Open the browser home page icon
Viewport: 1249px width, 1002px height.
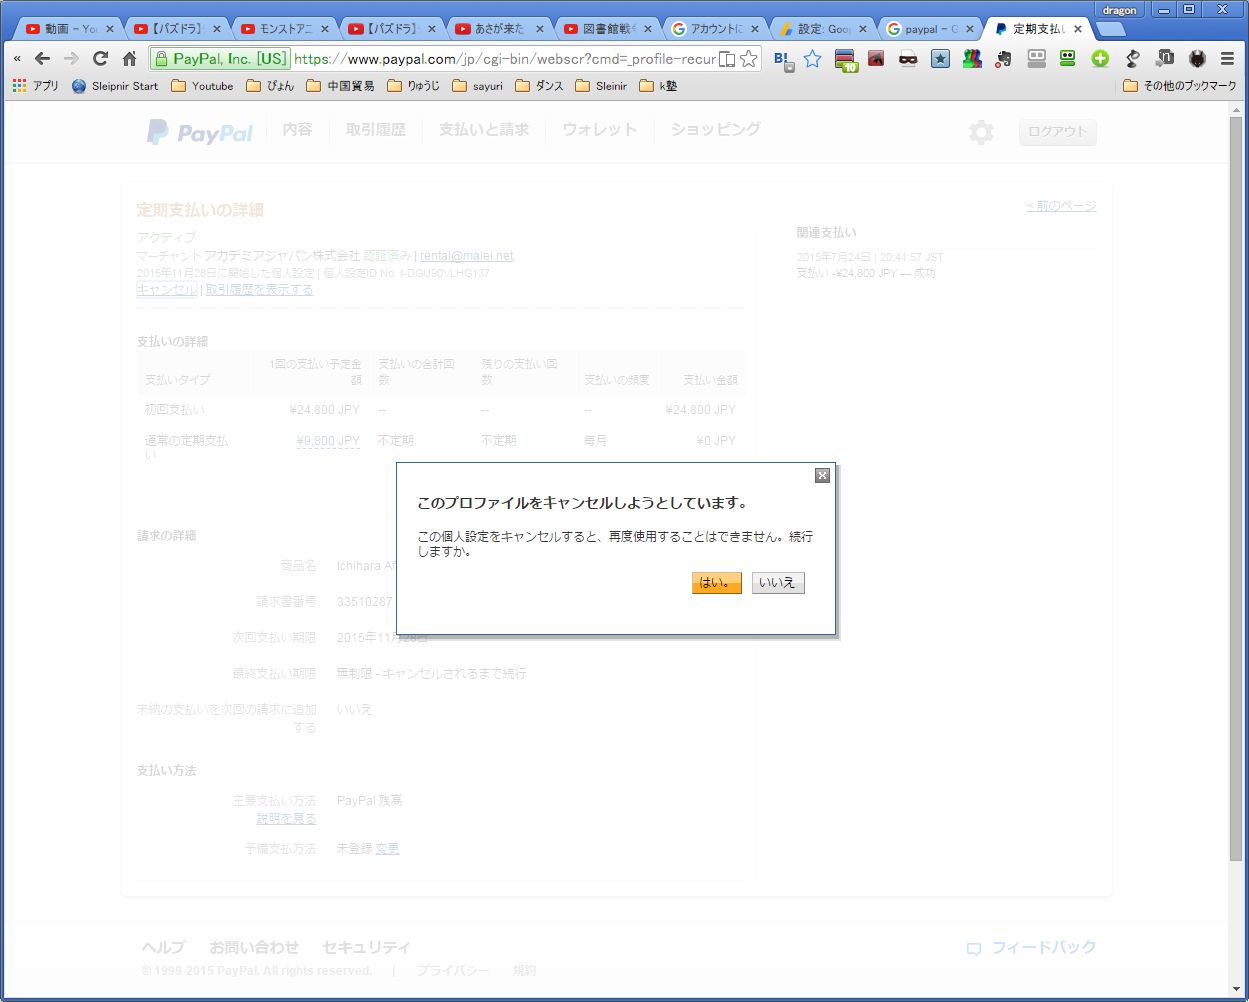click(129, 59)
